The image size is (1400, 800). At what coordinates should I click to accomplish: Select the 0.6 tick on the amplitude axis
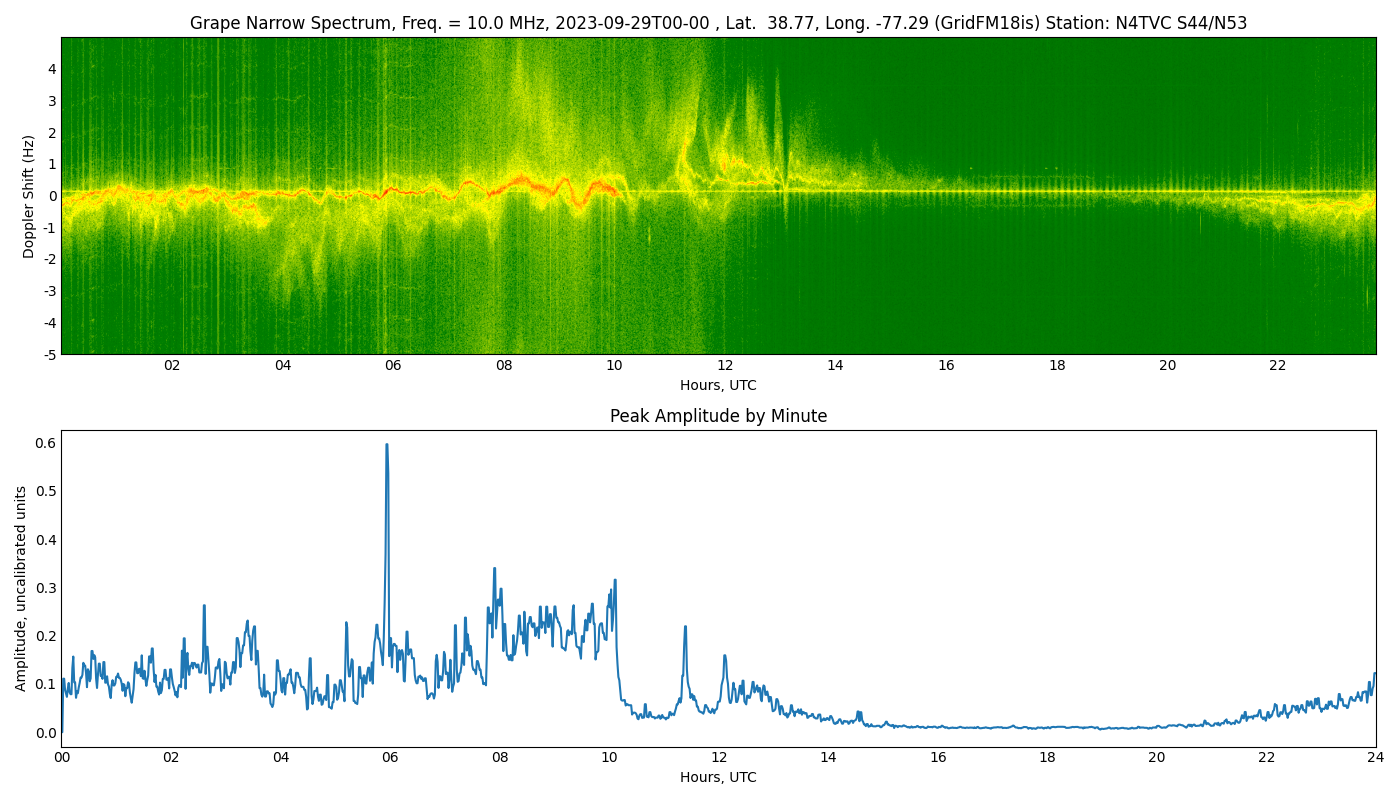tap(45, 443)
